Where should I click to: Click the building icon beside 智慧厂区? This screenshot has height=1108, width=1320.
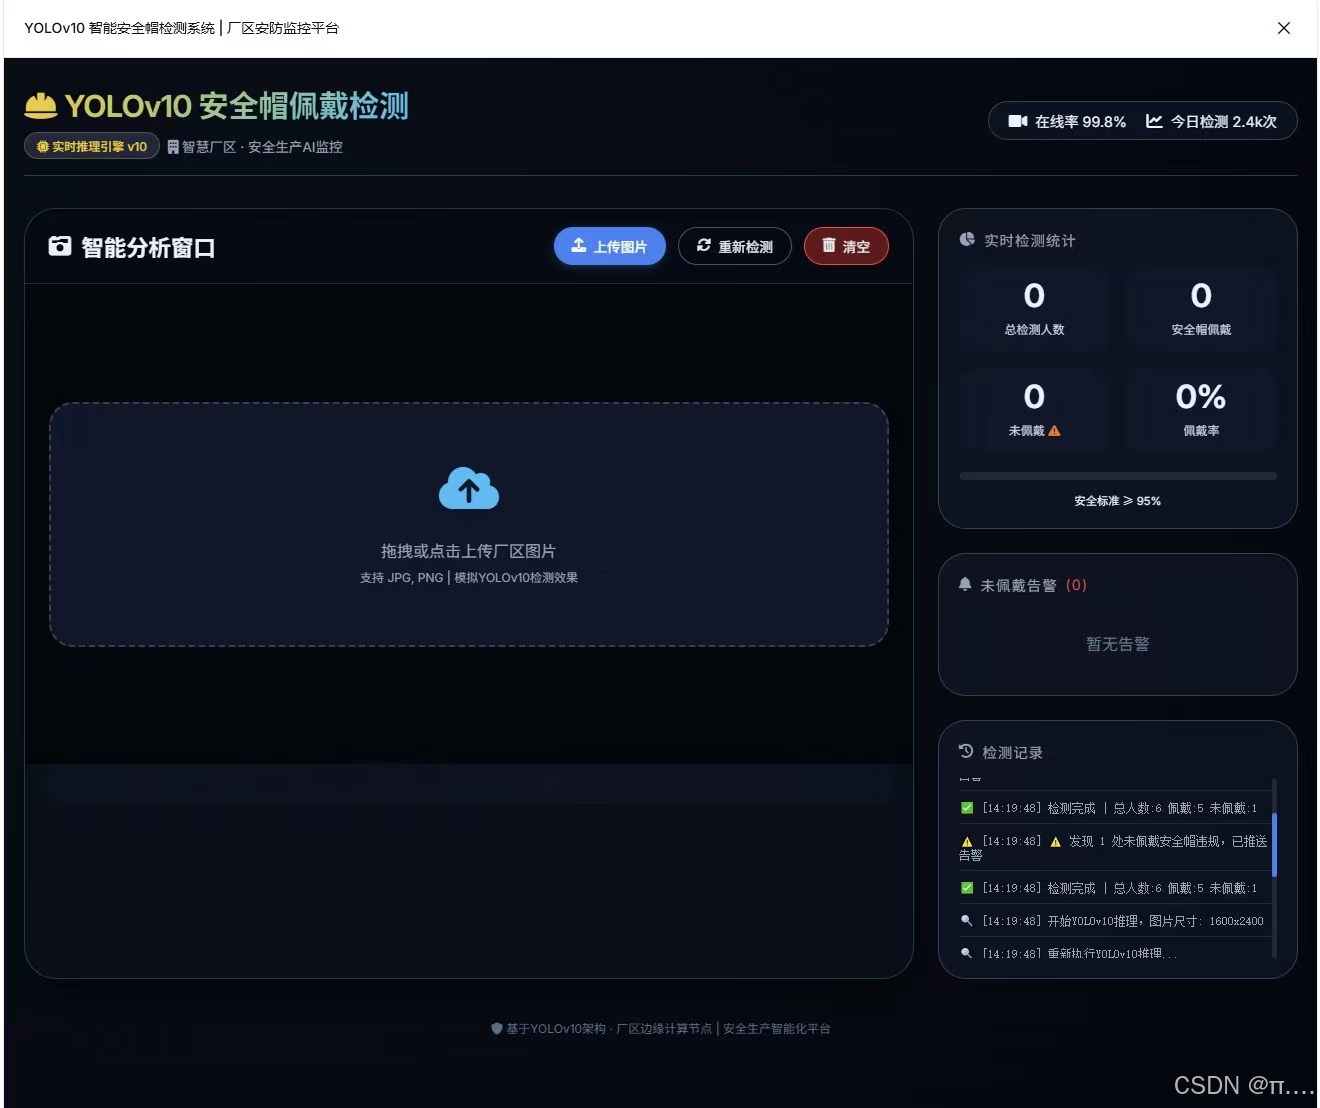(173, 147)
